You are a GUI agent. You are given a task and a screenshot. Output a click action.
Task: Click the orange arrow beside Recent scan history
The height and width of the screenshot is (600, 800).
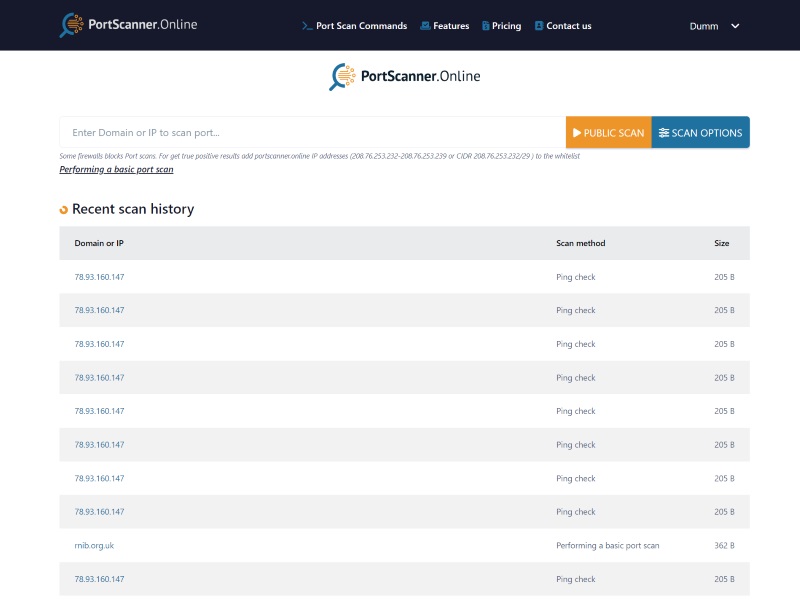point(64,210)
